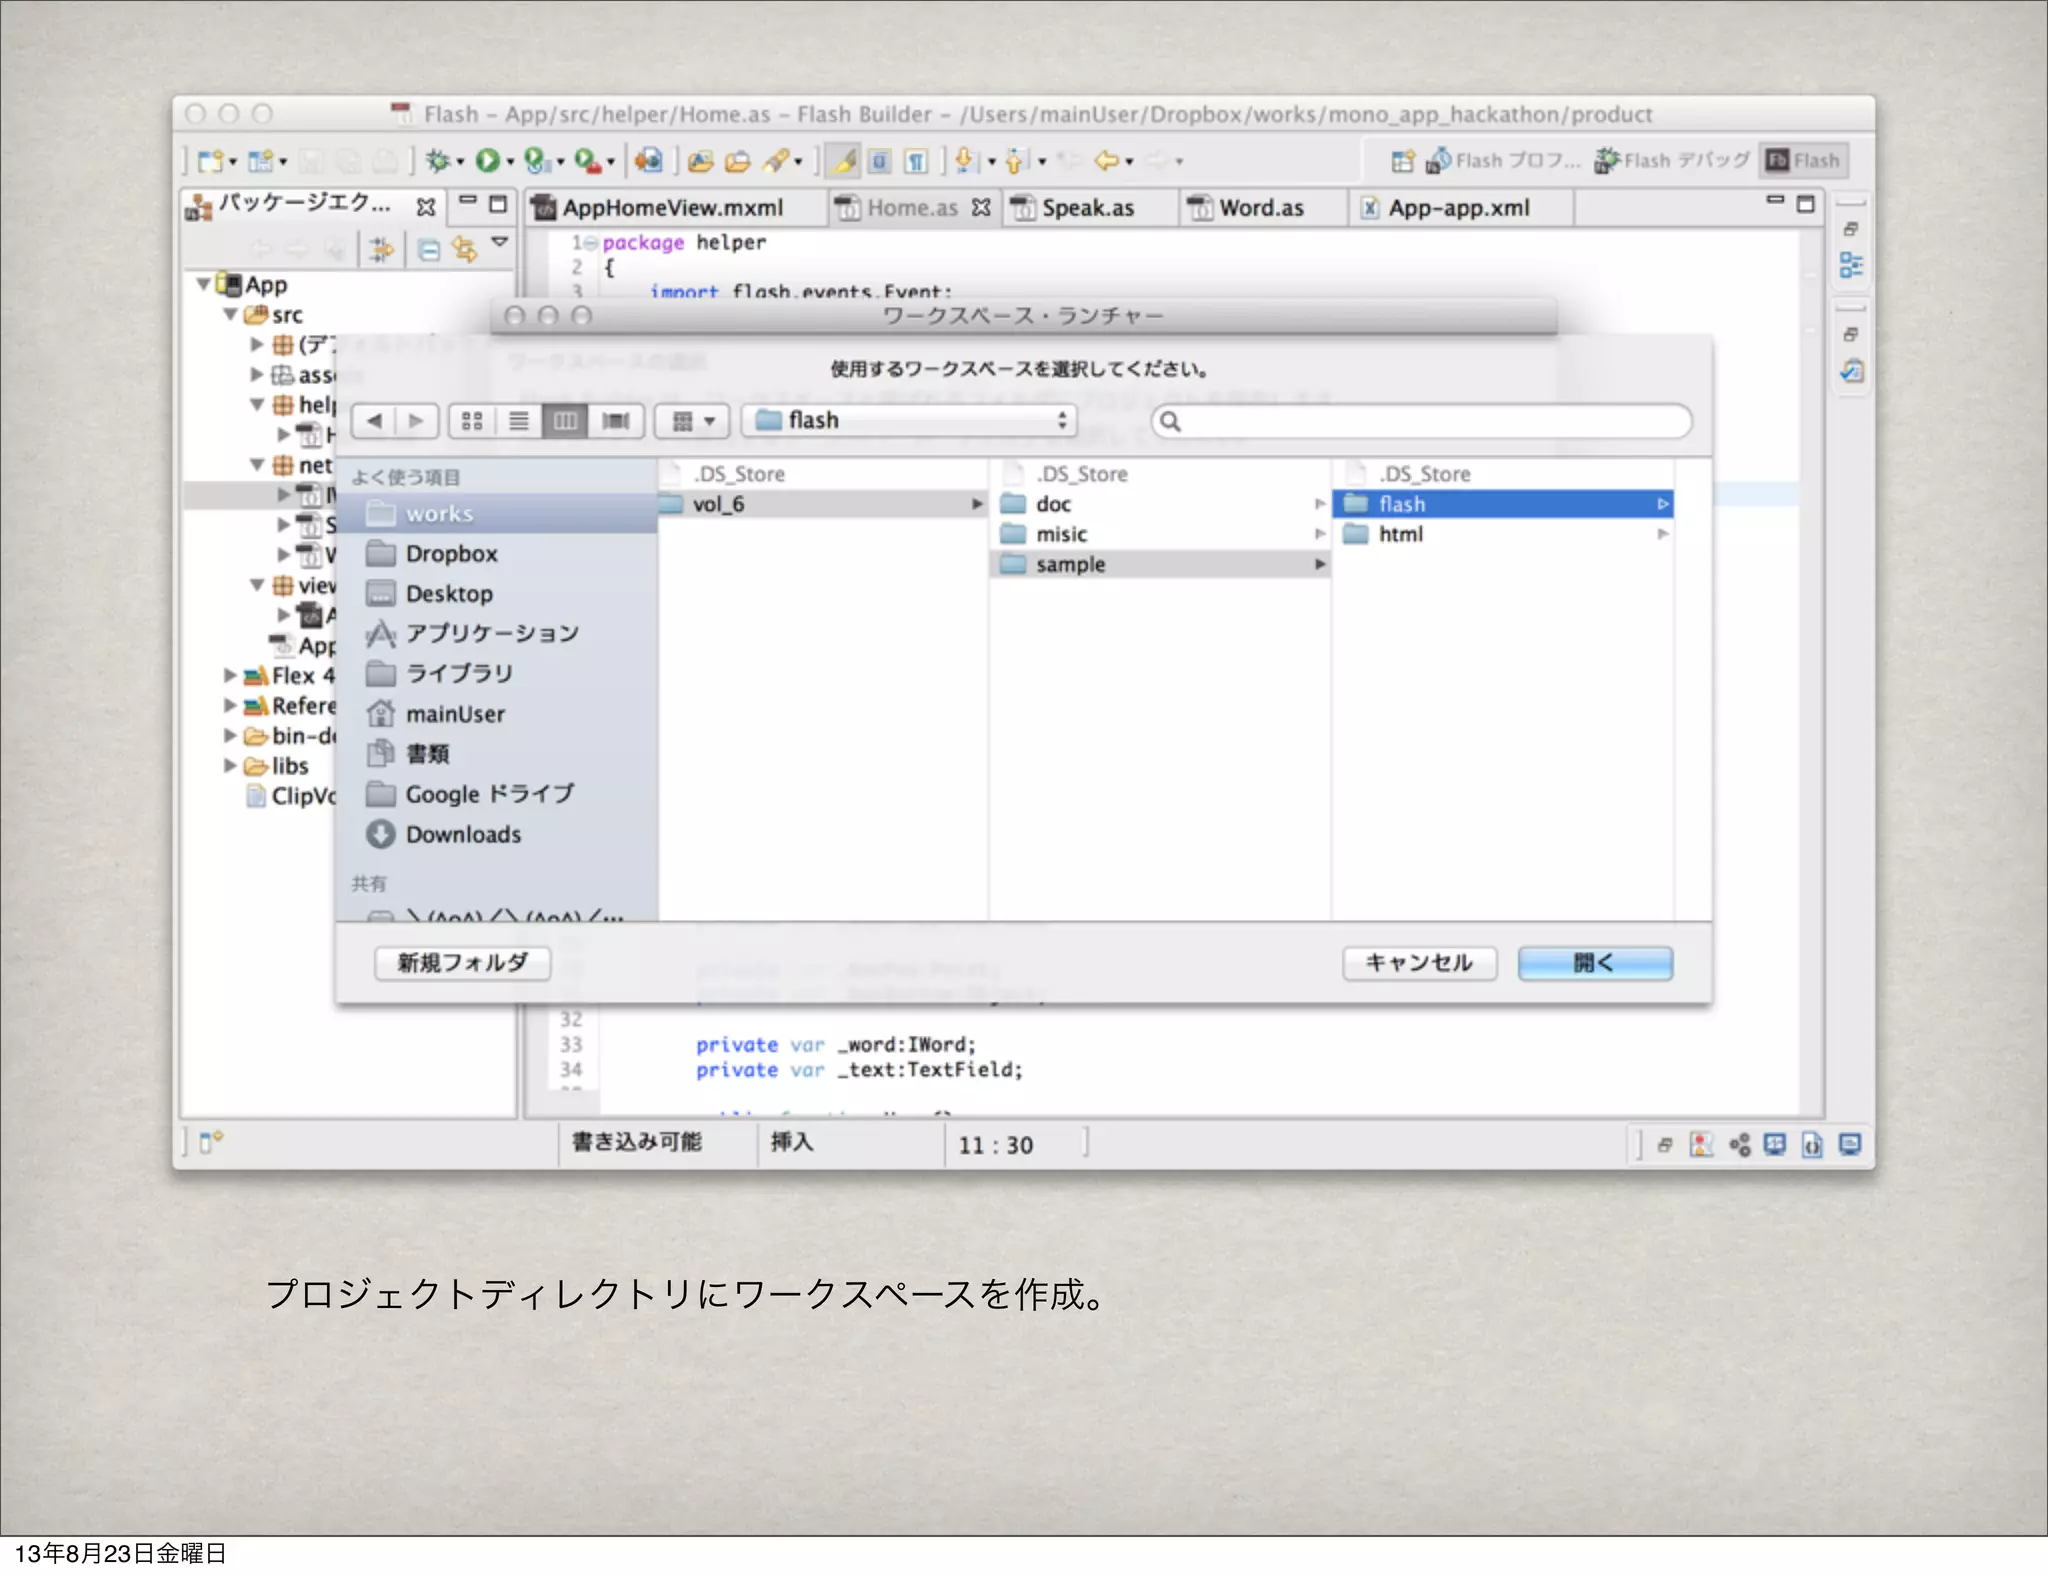Select the highlighted flash folder
This screenshot has height=1576, width=2048.
tap(1503, 504)
